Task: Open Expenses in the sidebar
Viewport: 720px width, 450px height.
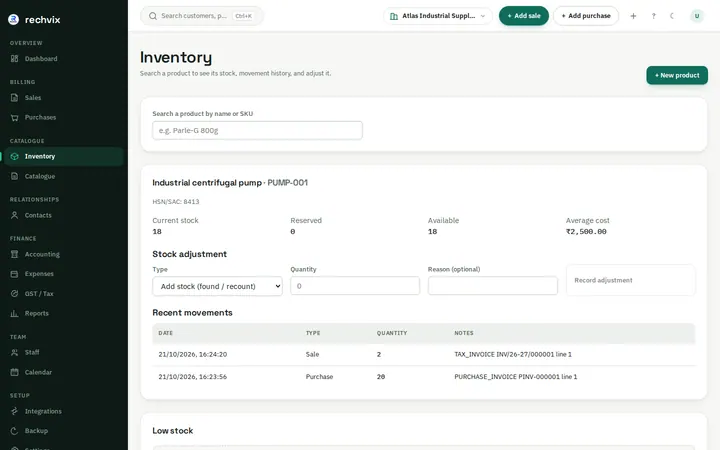Action: 62,274
